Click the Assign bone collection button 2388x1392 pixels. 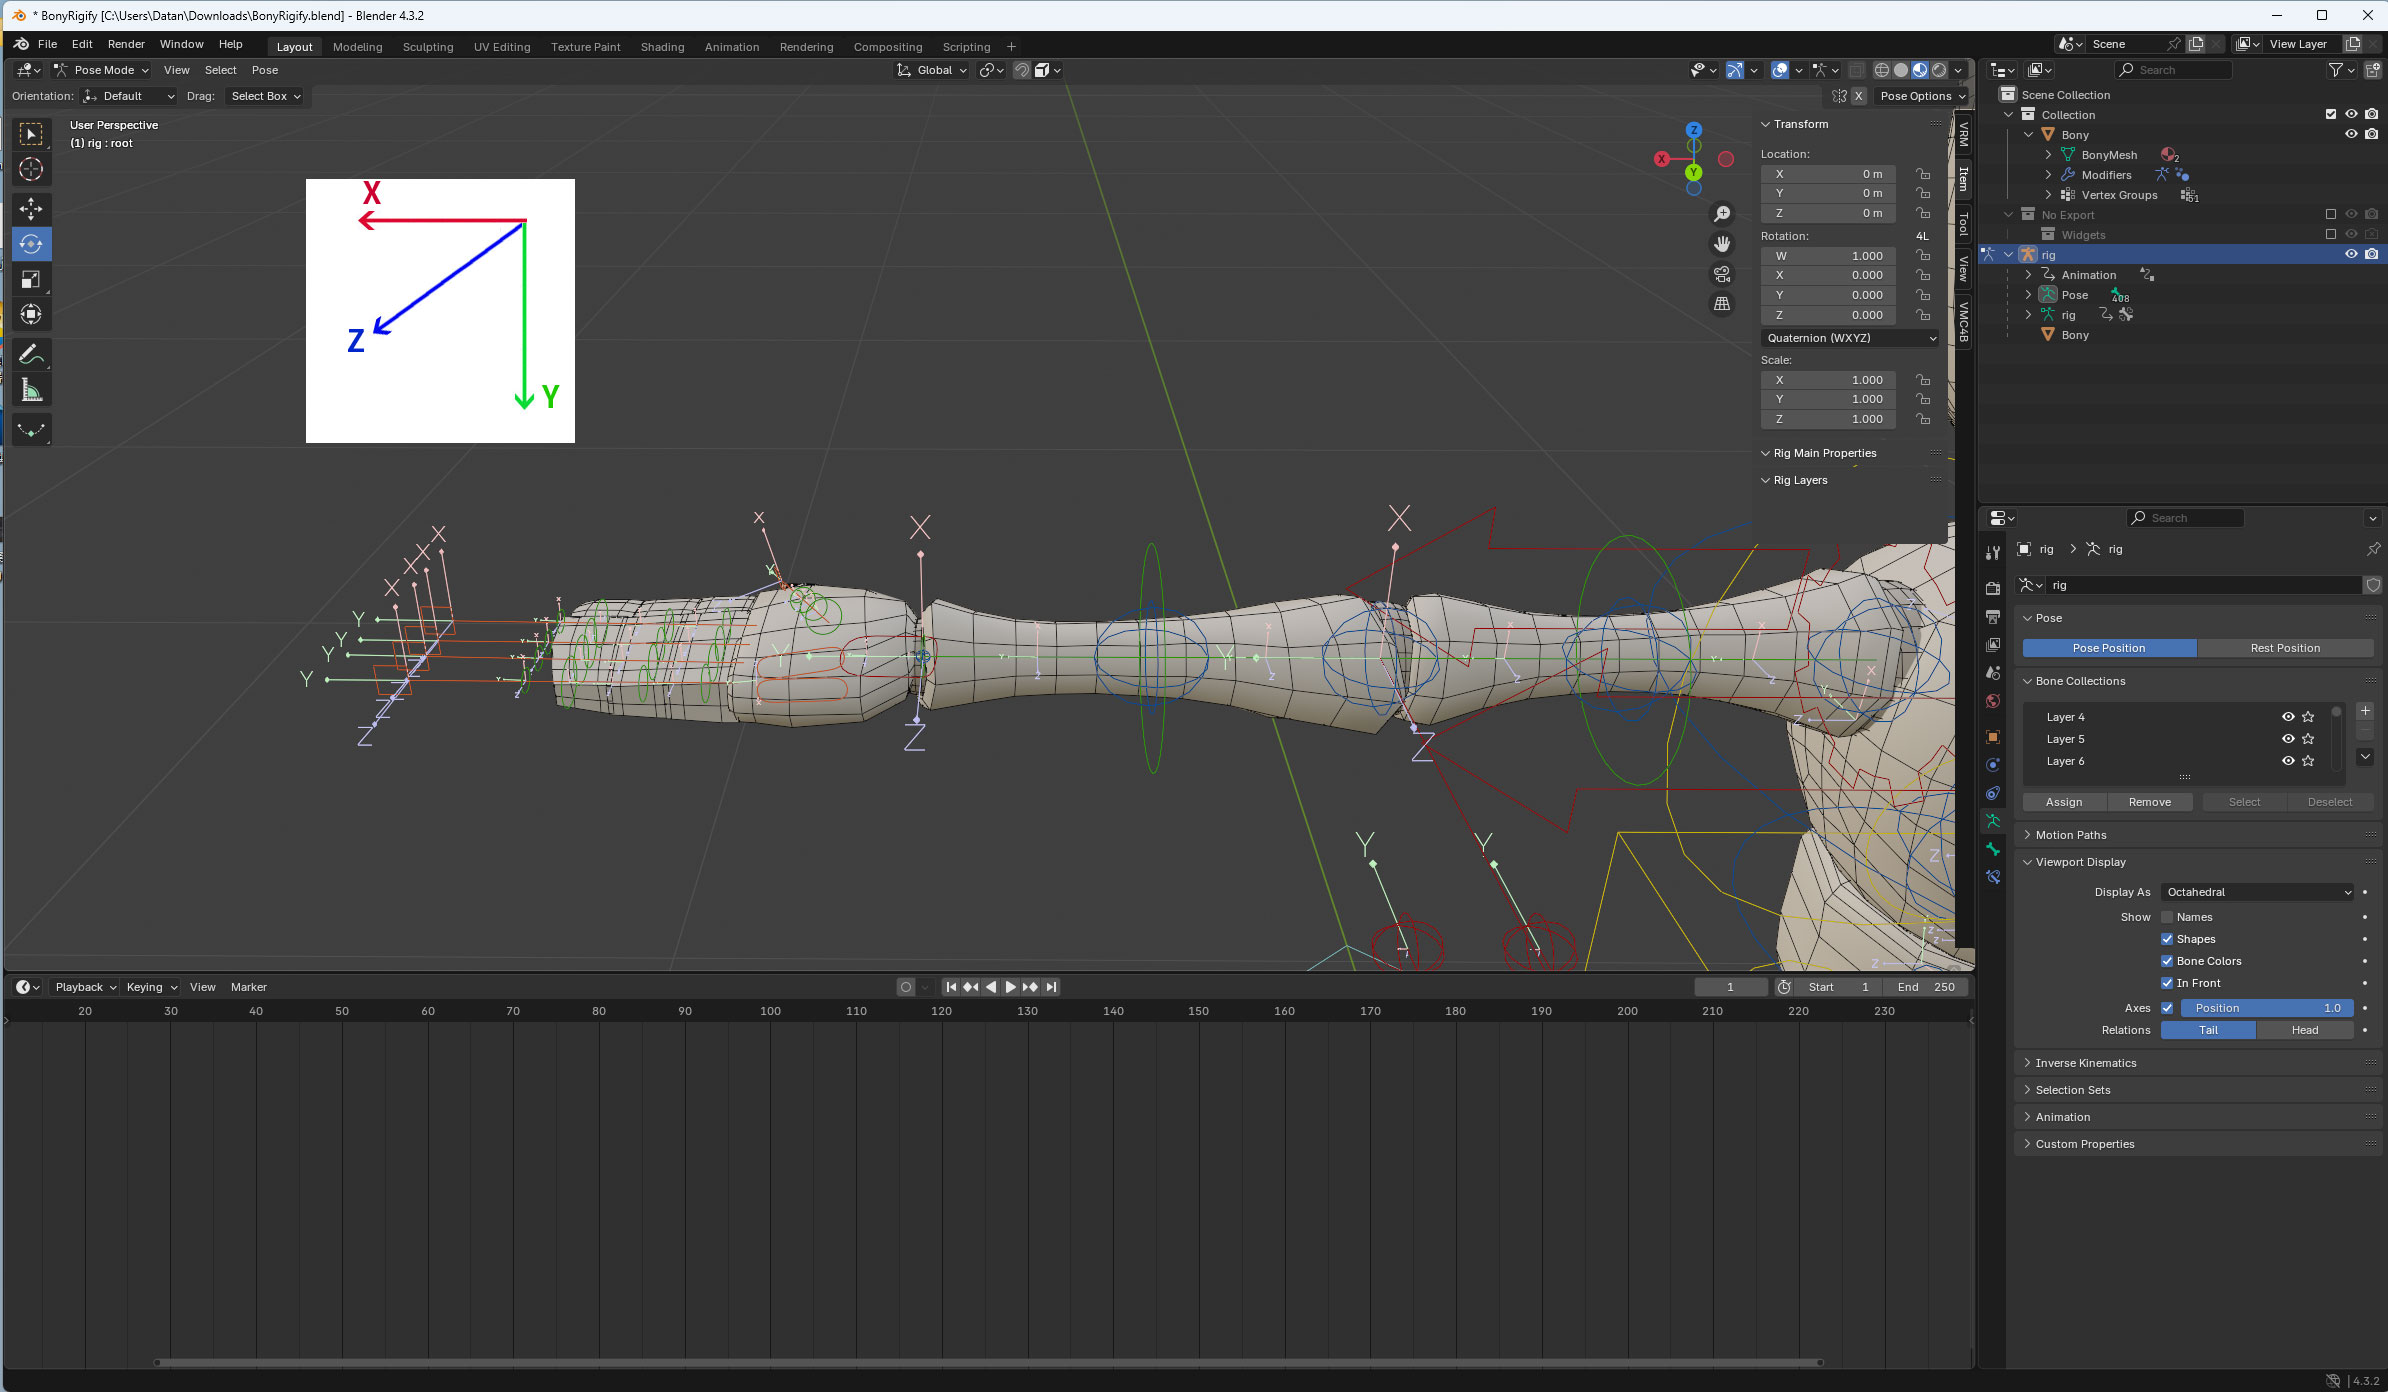[x=2063, y=802]
